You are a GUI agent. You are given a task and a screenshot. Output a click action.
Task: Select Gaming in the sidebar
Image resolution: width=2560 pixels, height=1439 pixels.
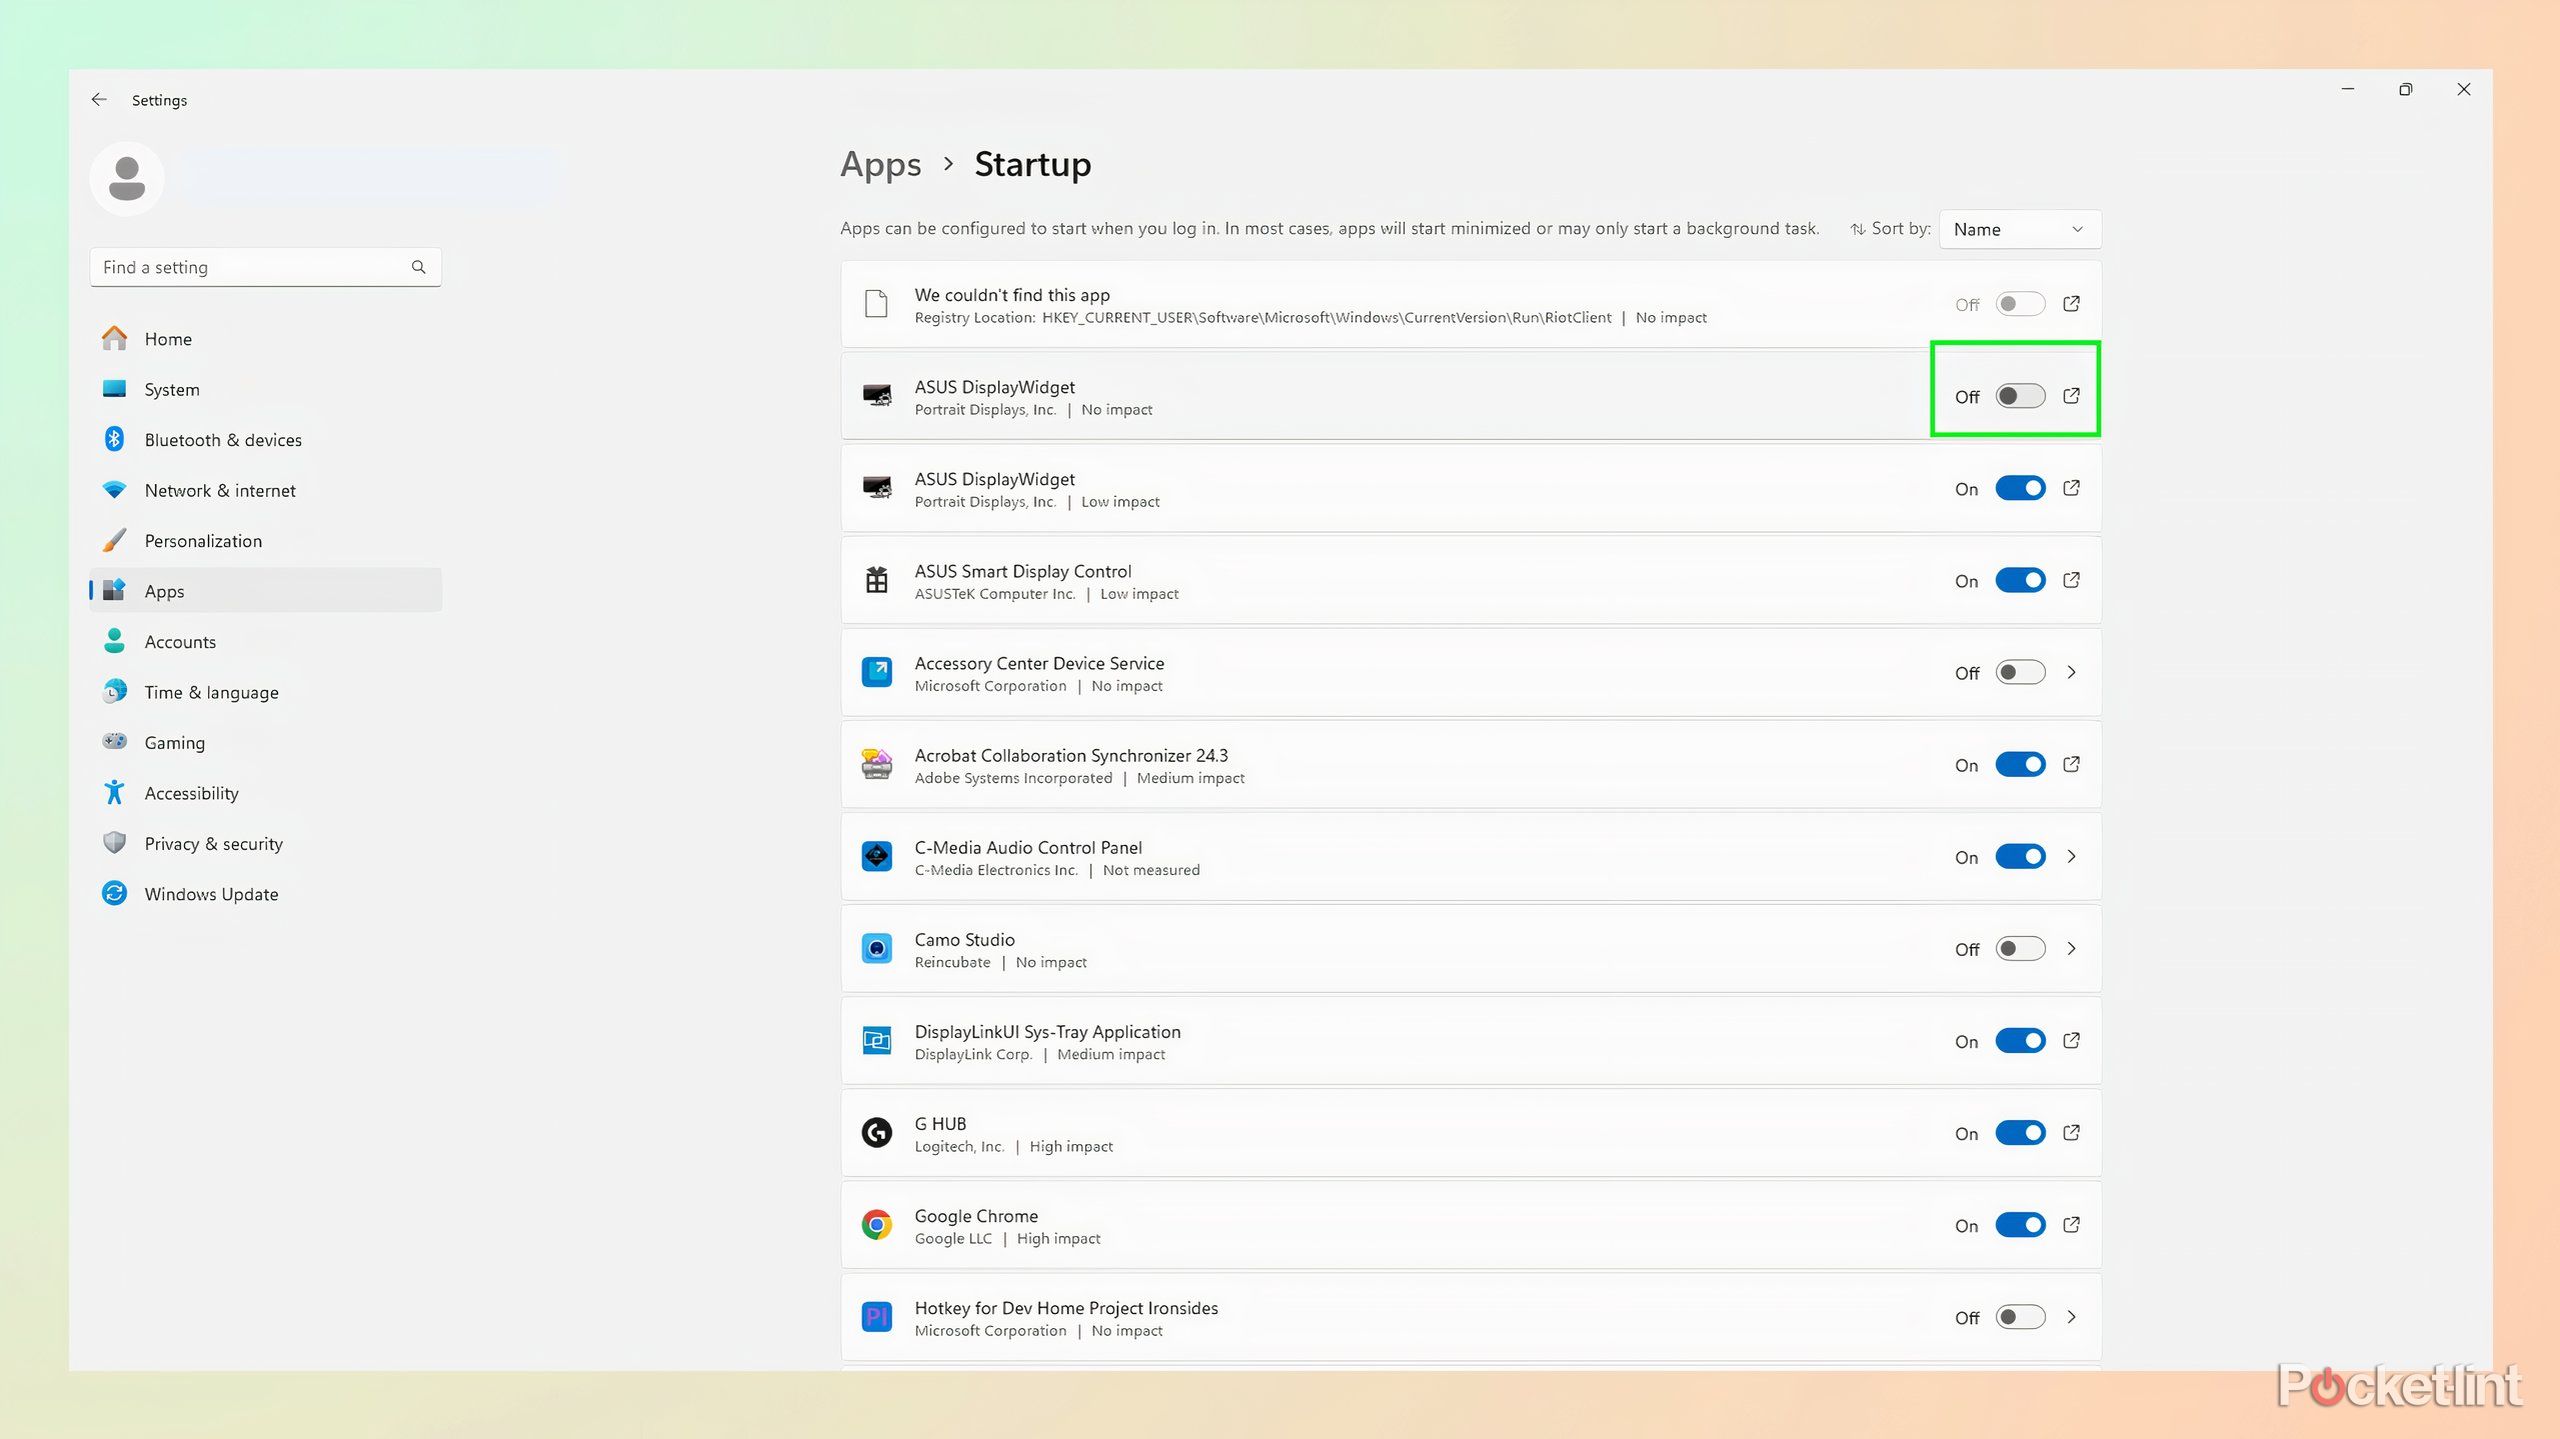pos(175,742)
